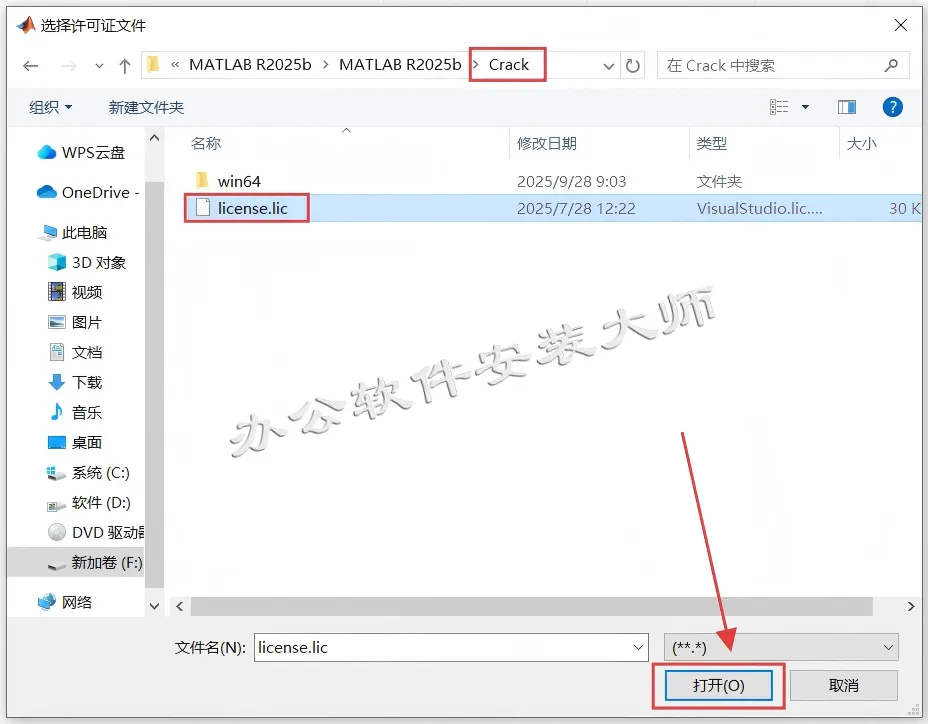The height and width of the screenshot is (724, 928).
Task: Click the VisualStudio.lic type cell
Action: point(759,208)
